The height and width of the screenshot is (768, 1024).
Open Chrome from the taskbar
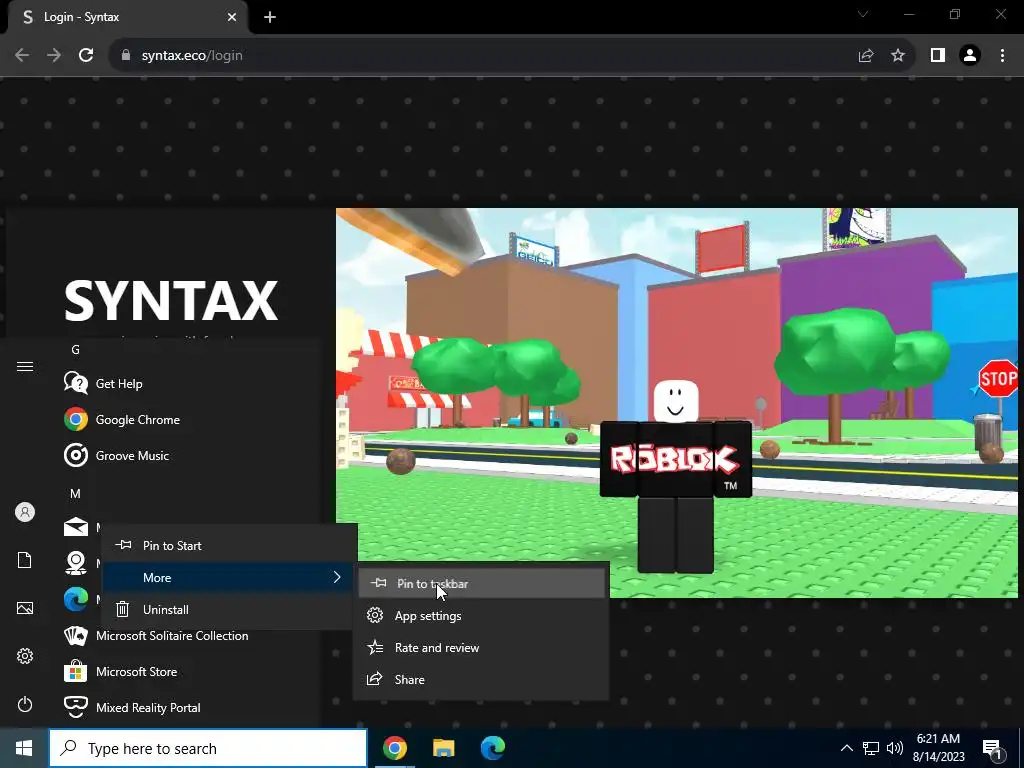(x=394, y=748)
